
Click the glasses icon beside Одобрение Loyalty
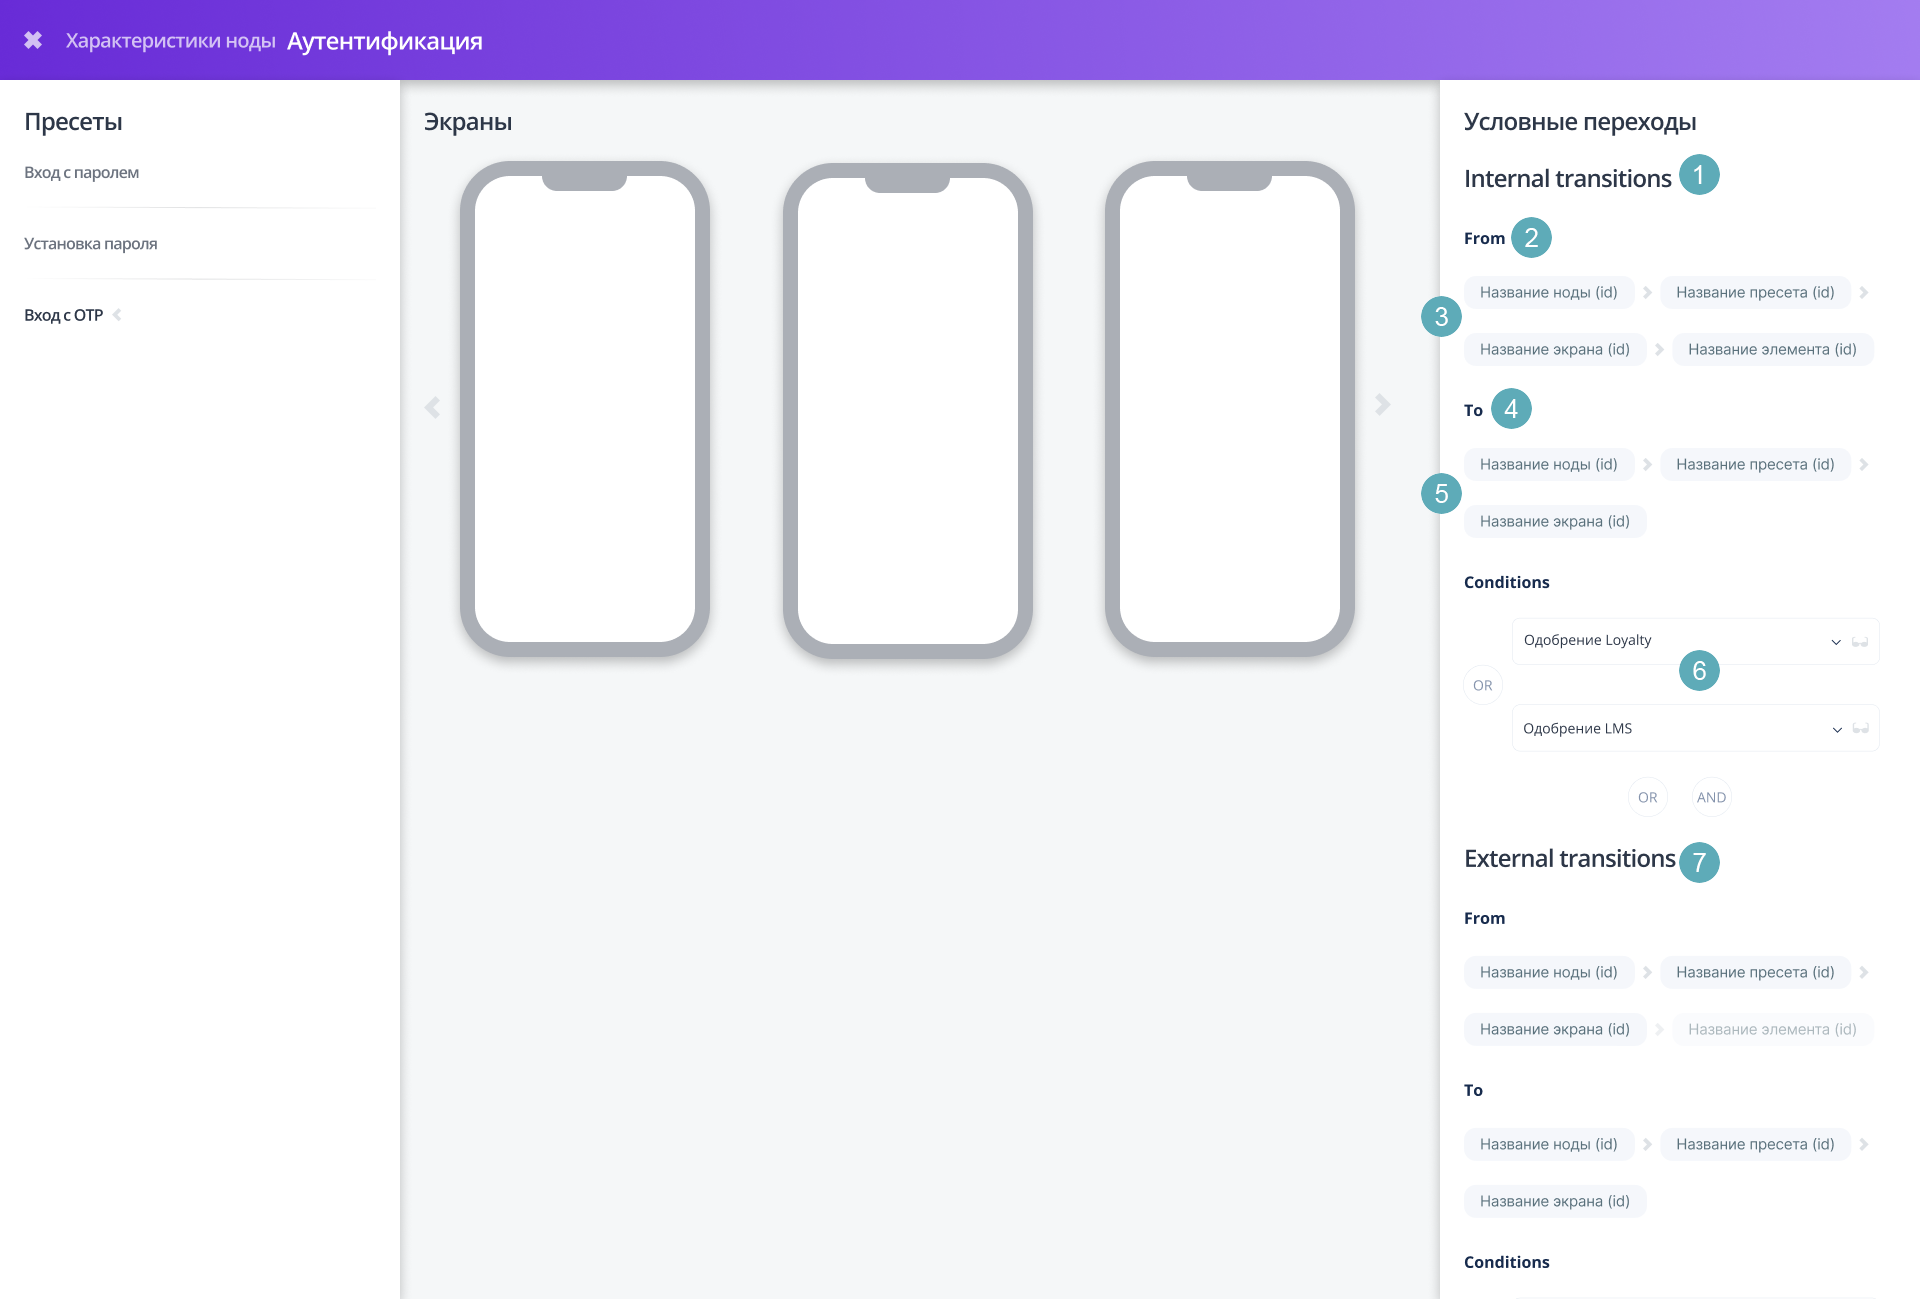tap(1860, 642)
